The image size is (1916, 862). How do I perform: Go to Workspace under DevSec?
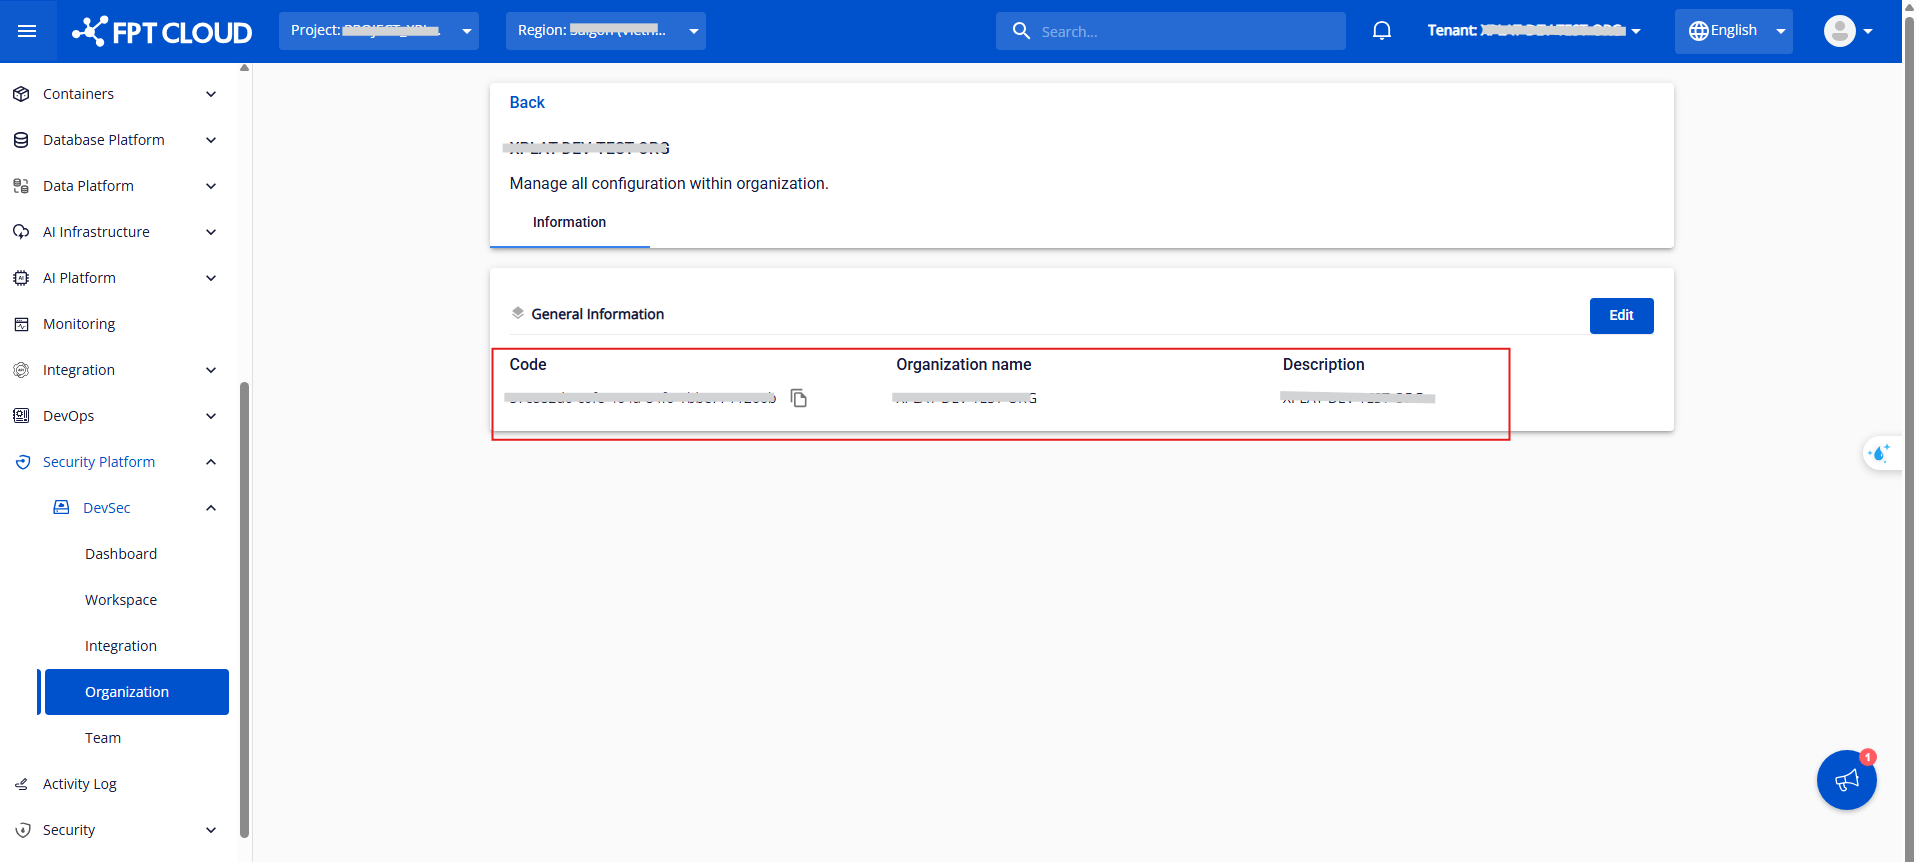click(121, 600)
